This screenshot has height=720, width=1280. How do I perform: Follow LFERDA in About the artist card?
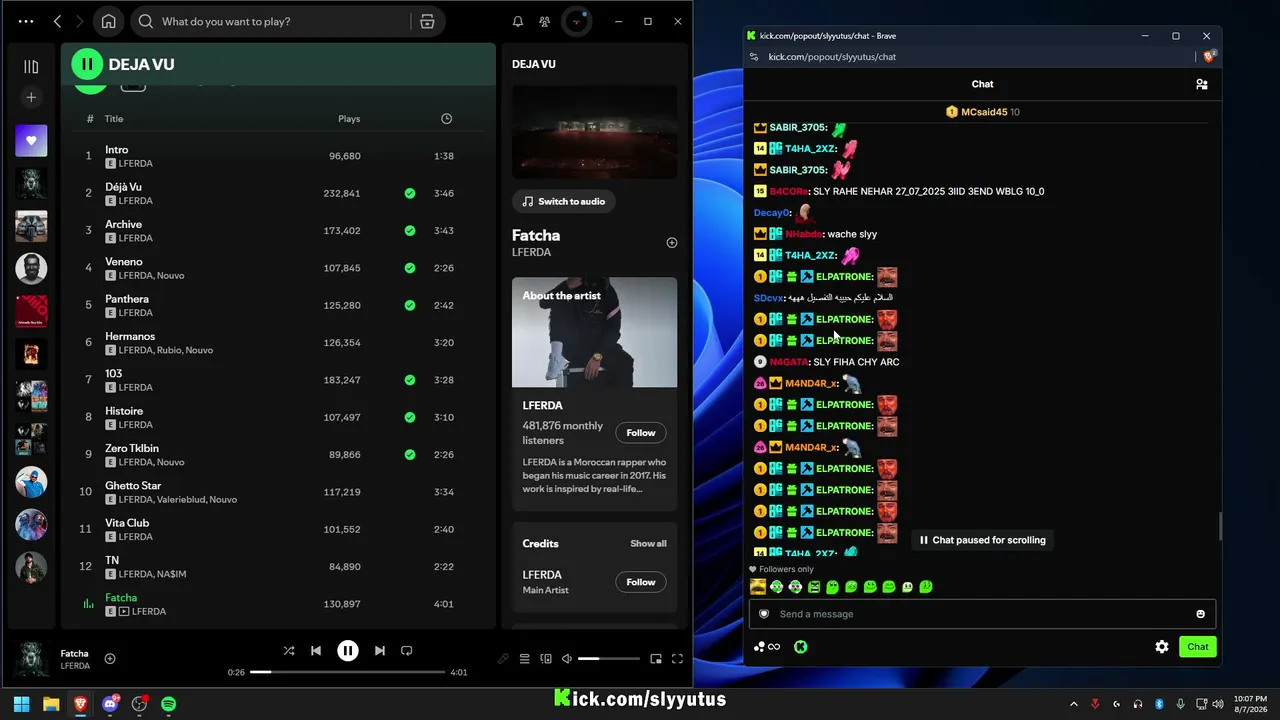point(641,433)
